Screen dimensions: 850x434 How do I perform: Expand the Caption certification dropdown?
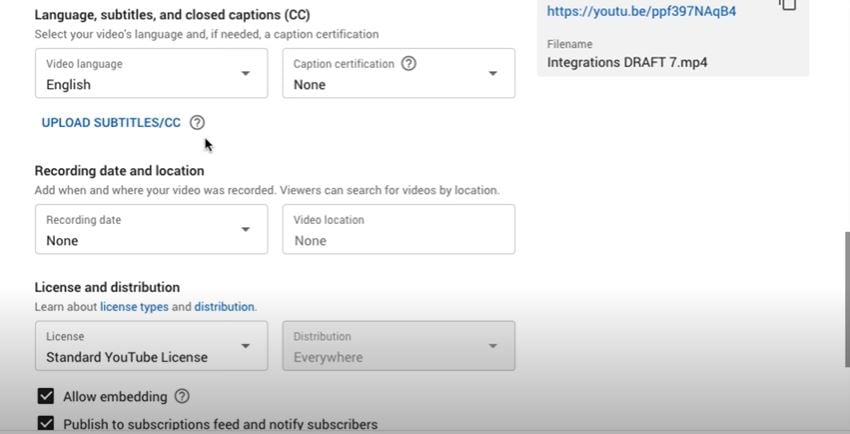pyautogui.click(x=398, y=74)
